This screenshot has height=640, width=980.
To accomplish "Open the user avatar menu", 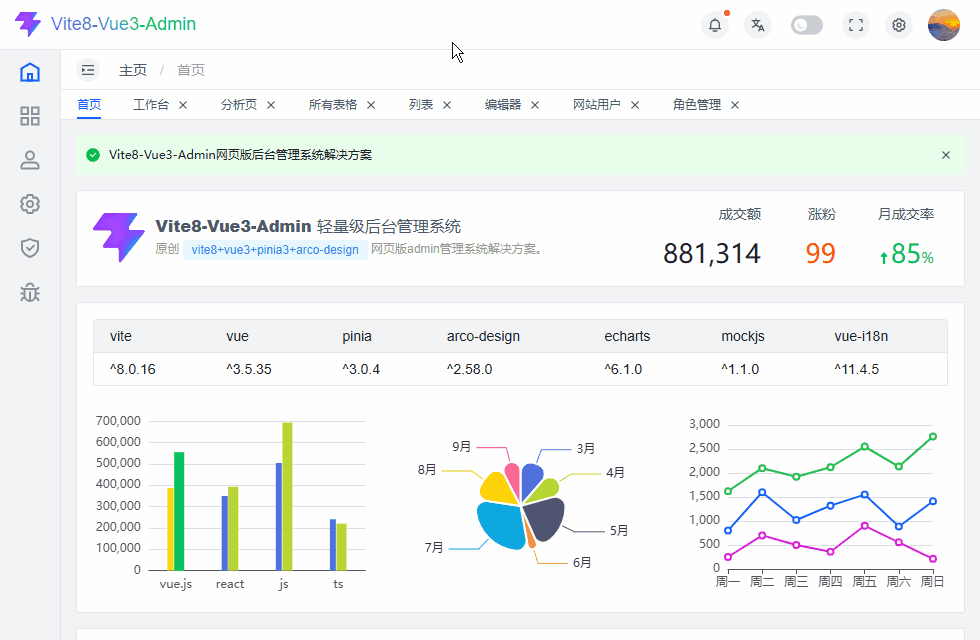I will 944,25.
